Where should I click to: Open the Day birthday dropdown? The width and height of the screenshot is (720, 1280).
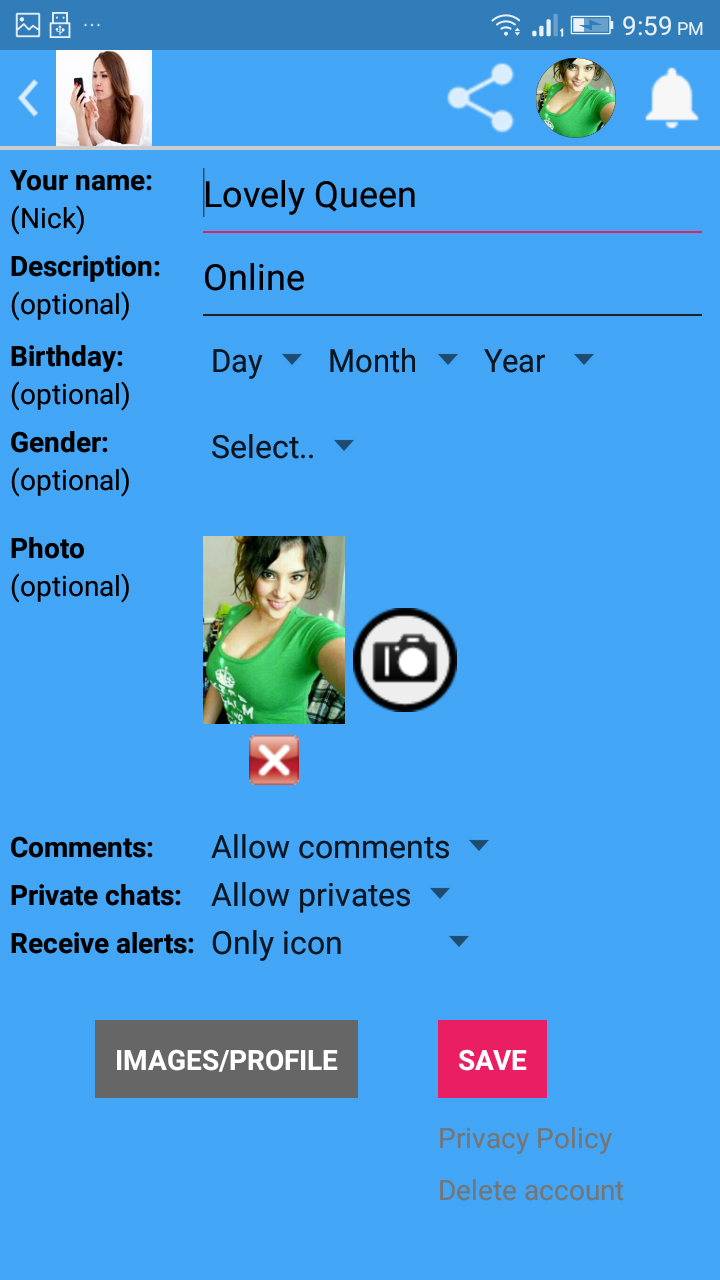(x=256, y=361)
